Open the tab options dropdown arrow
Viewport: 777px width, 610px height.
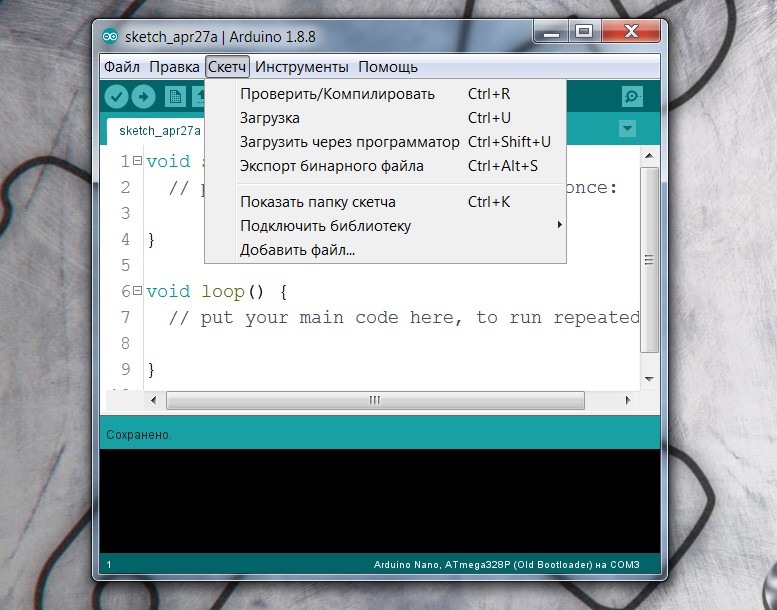627,129
